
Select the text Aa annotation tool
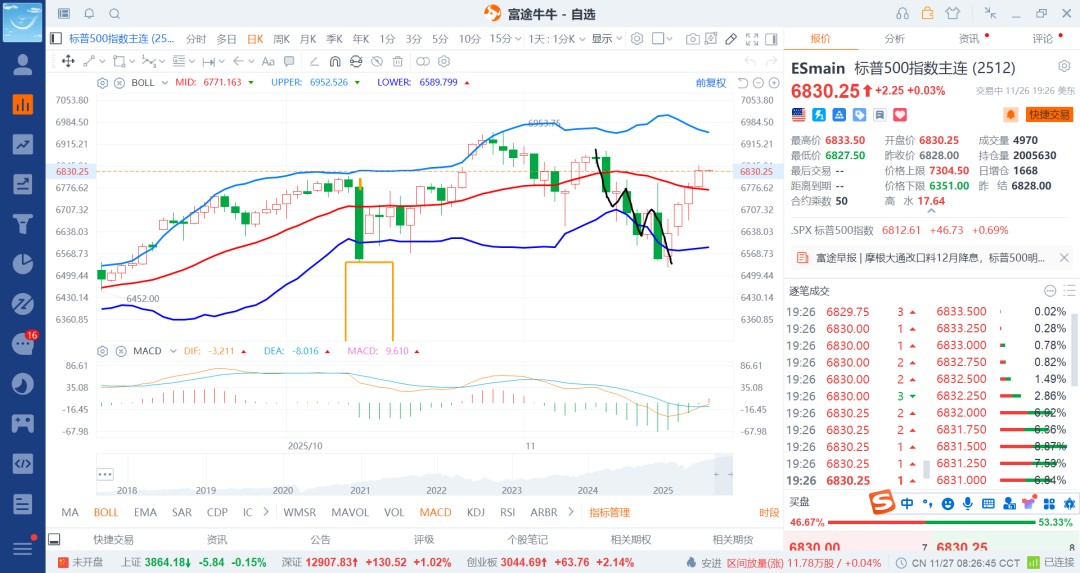coord(268,61)
